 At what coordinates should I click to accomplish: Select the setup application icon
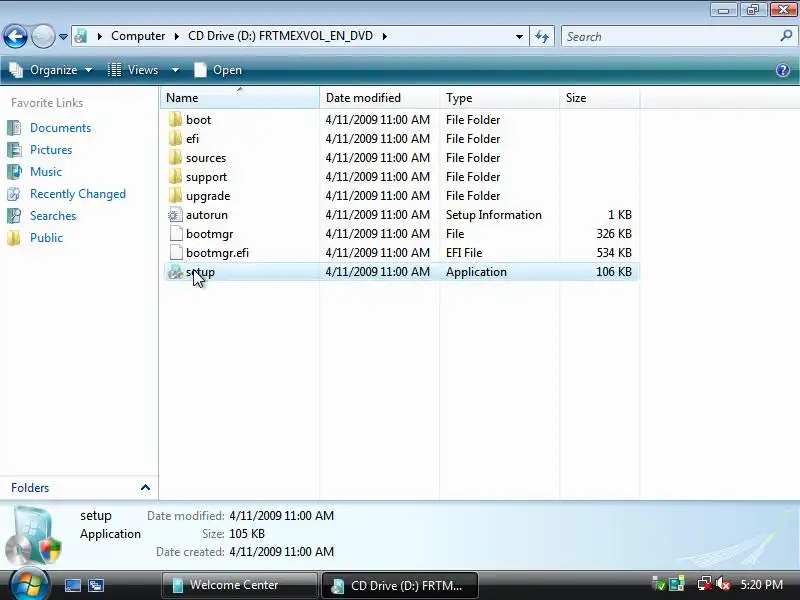click(x=175, y=271)
